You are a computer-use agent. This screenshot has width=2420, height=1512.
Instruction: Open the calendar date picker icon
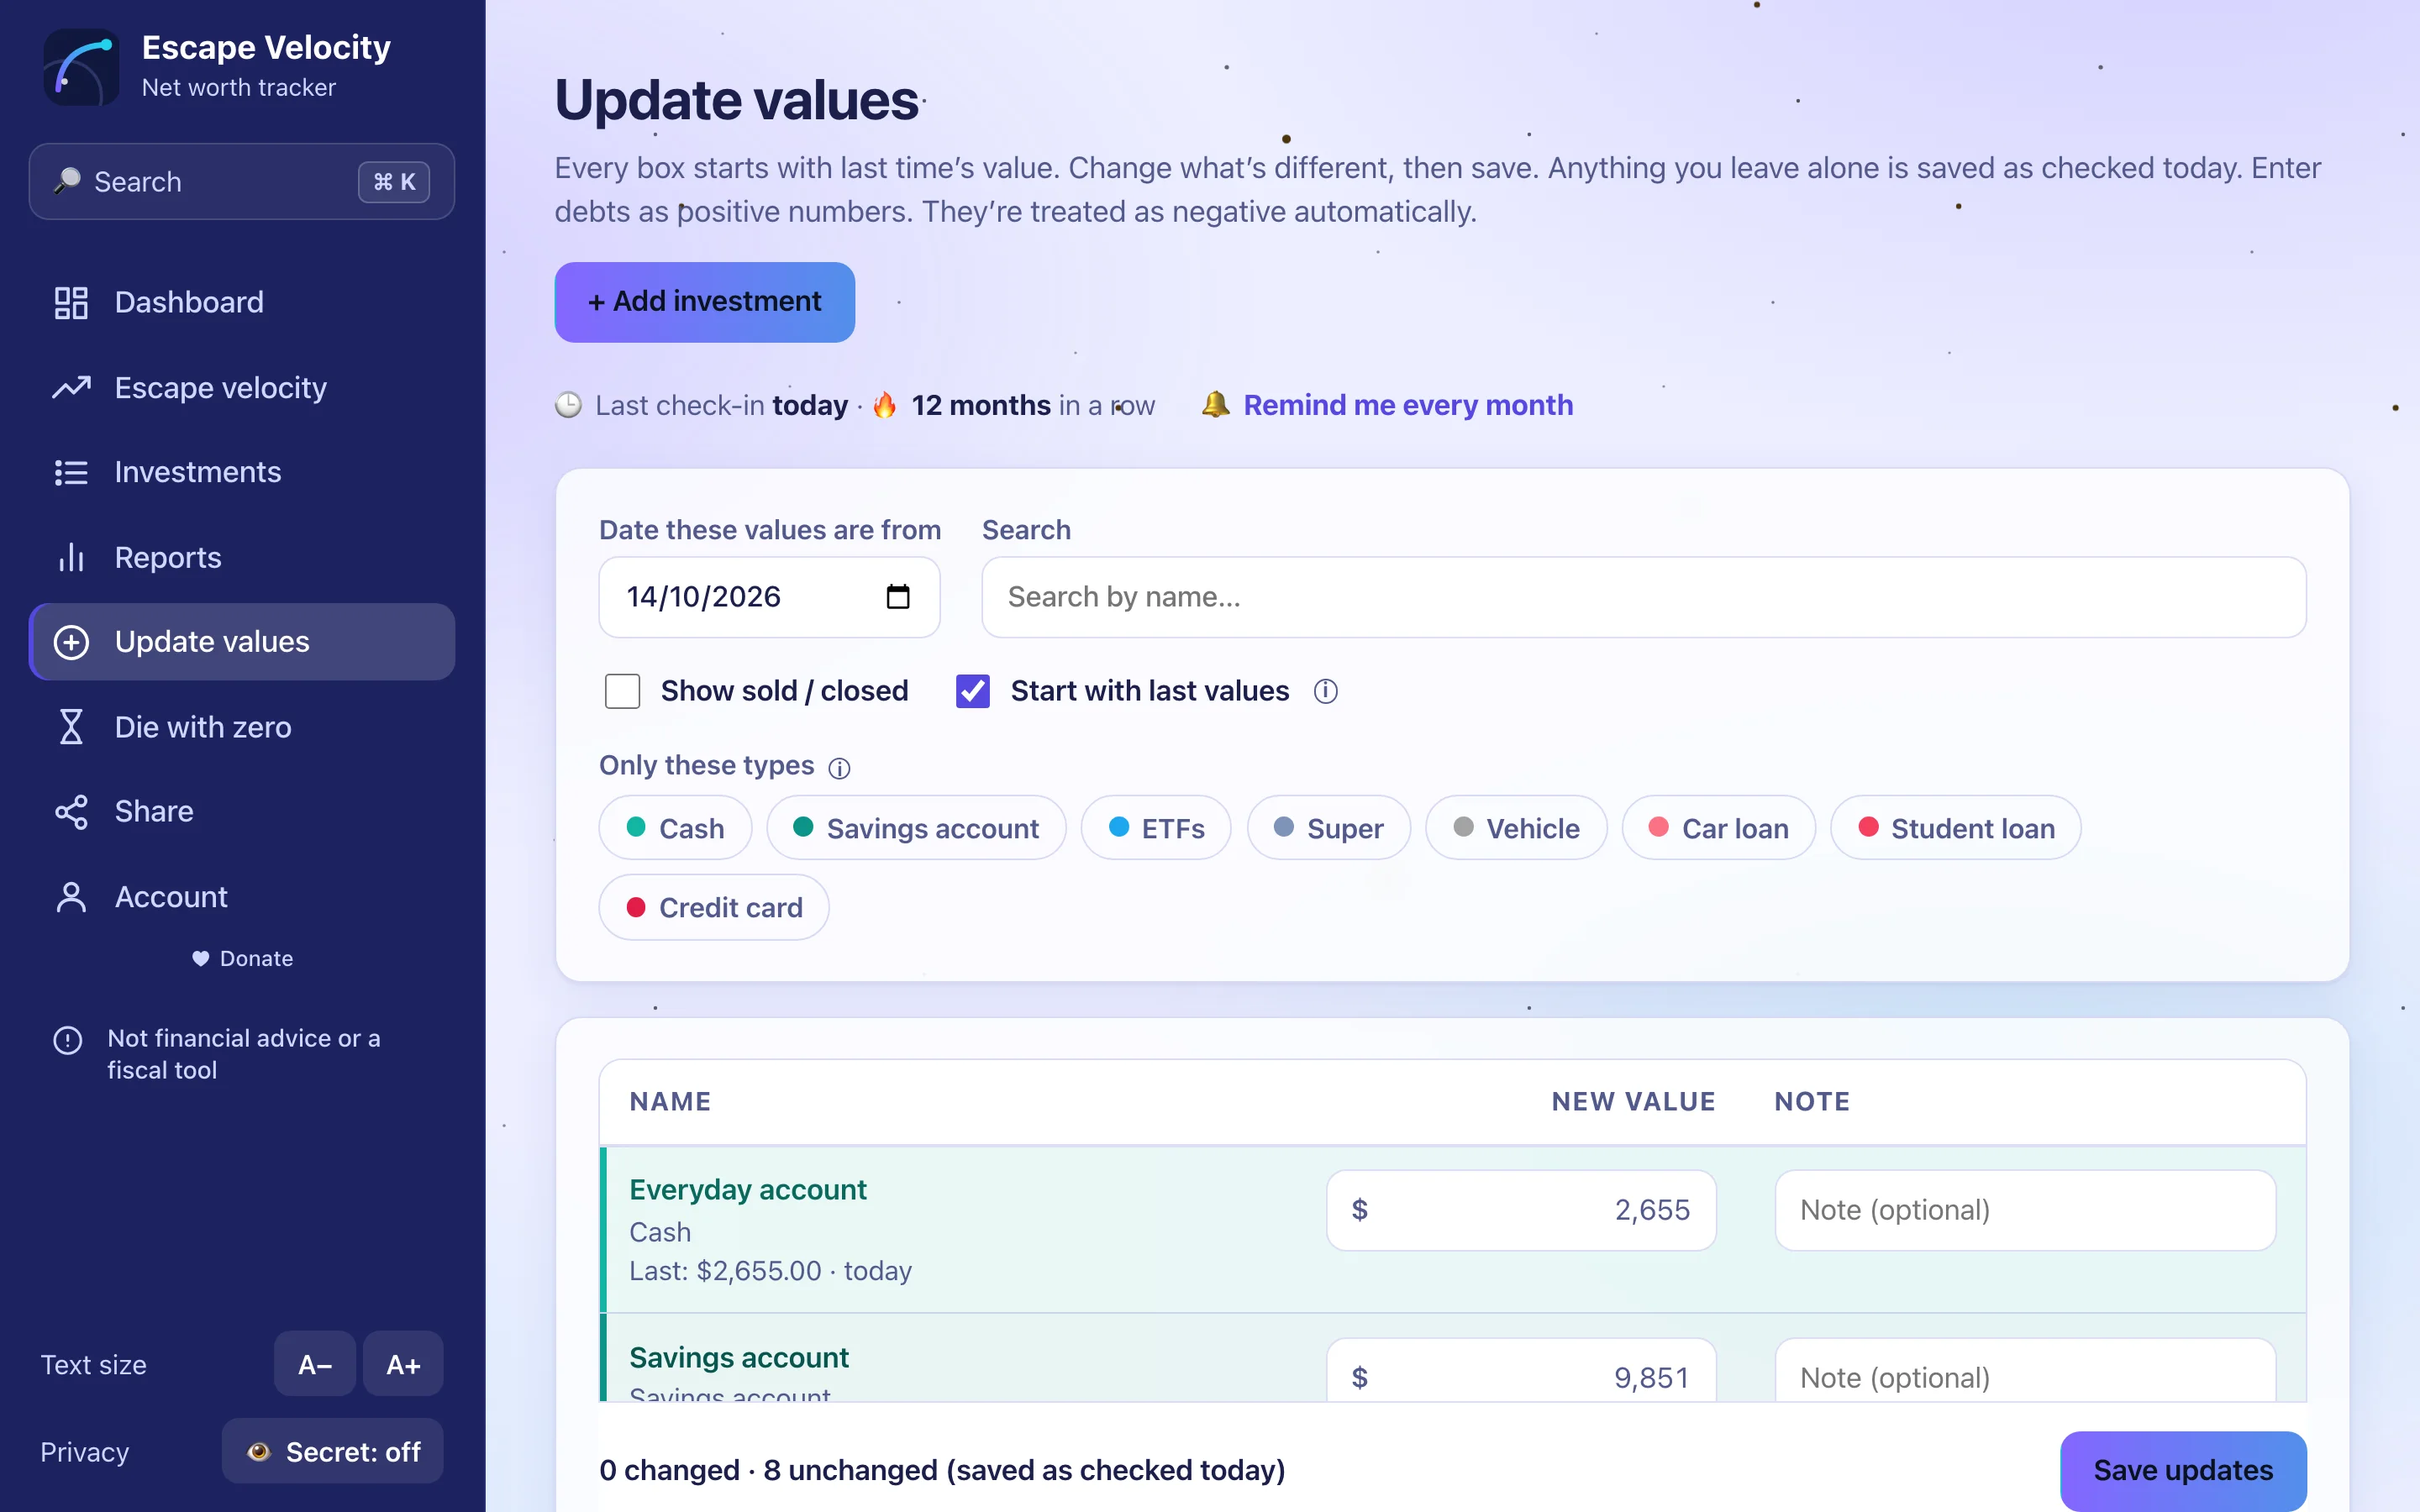tap(898, 597)
